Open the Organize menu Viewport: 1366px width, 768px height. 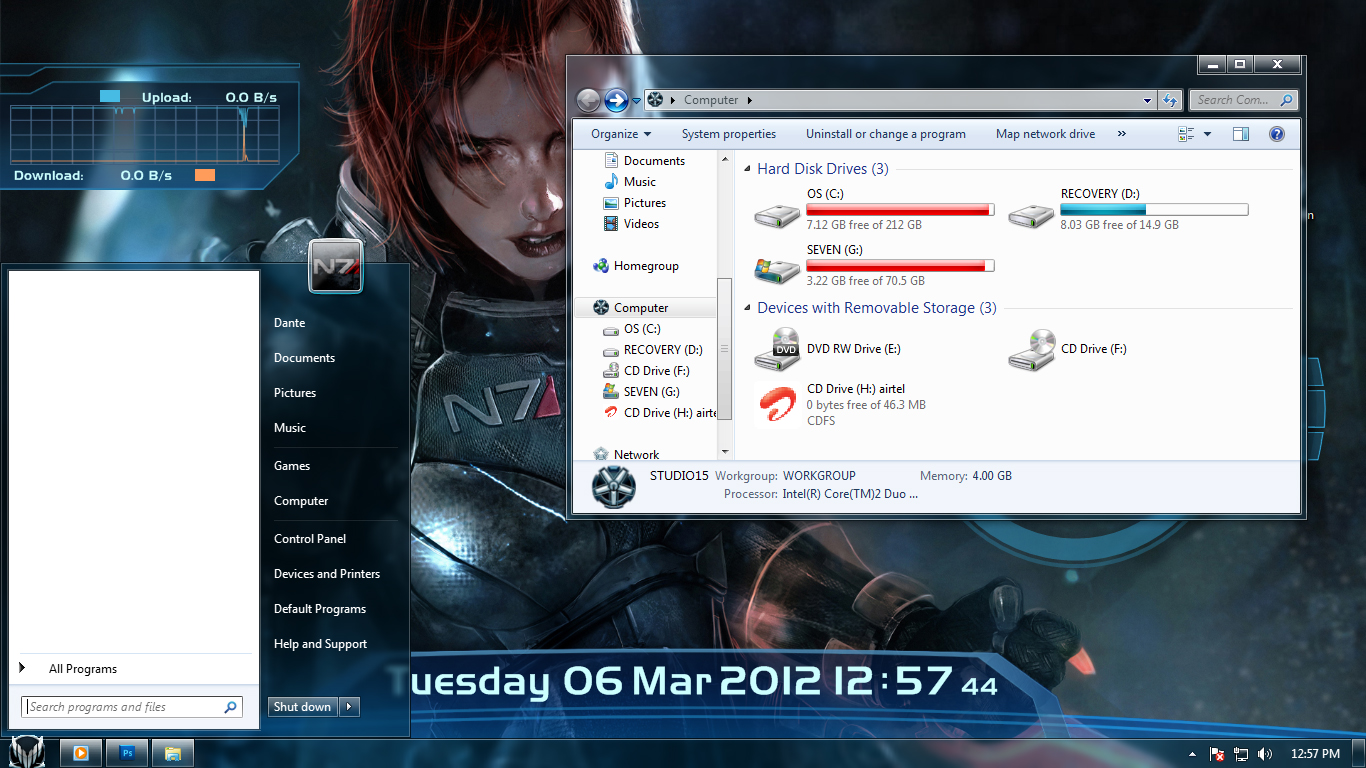(621, 134)
